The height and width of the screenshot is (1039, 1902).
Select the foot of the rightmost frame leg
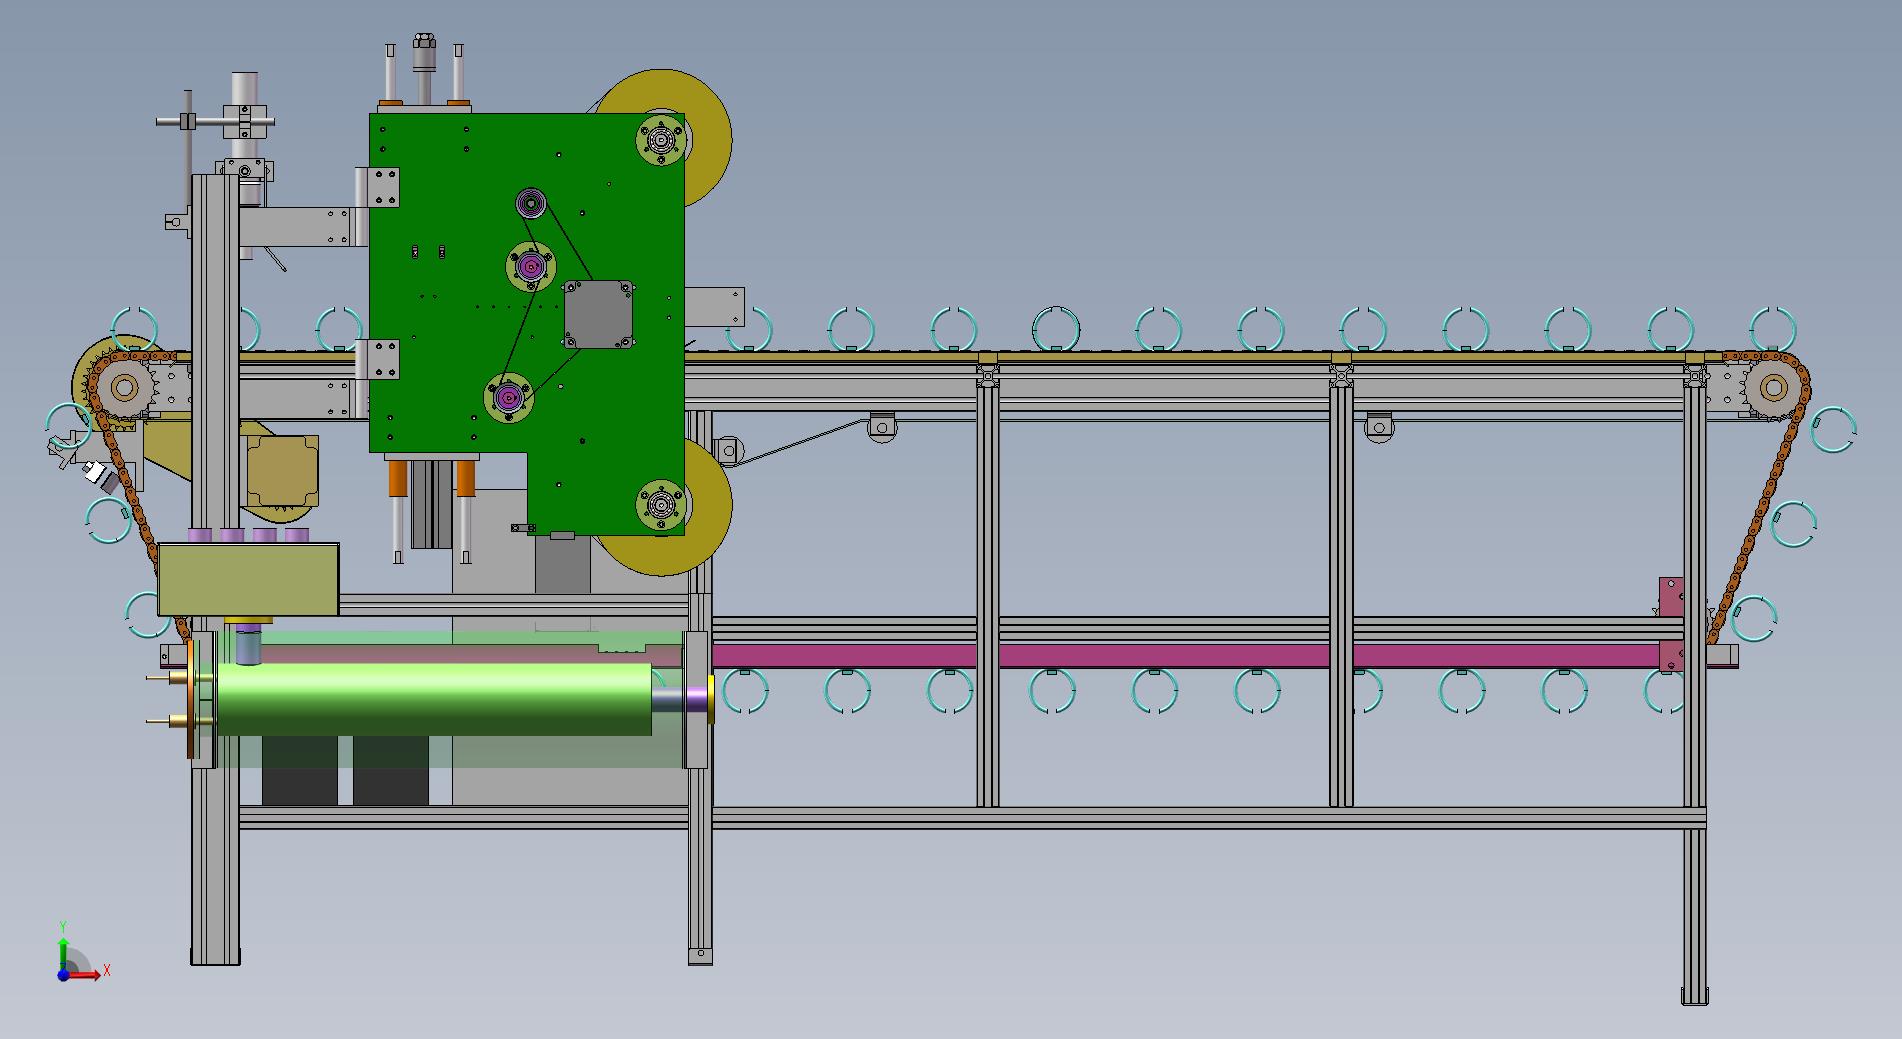pos(1694,995)
